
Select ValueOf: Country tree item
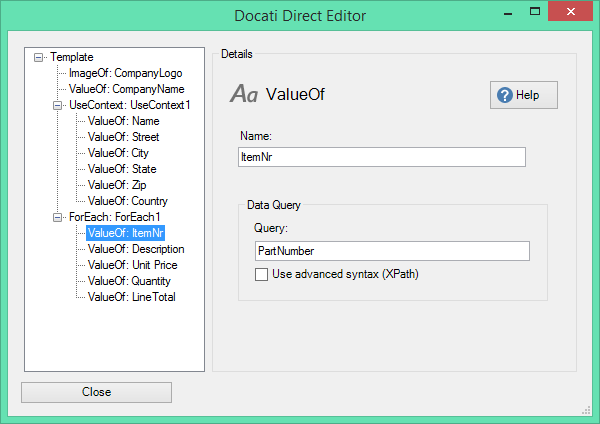tap(128, 201)
